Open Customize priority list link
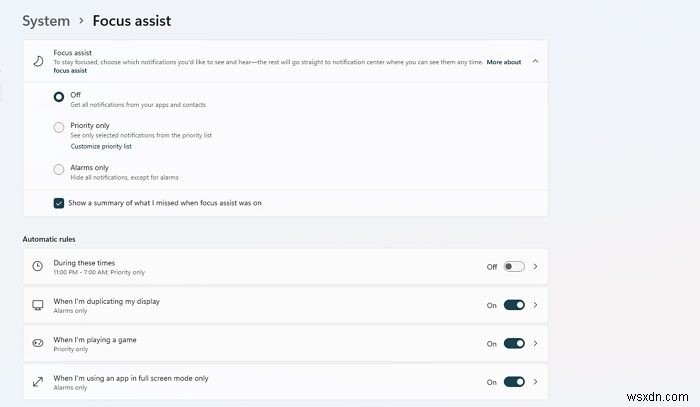 (x=107, y=146)
